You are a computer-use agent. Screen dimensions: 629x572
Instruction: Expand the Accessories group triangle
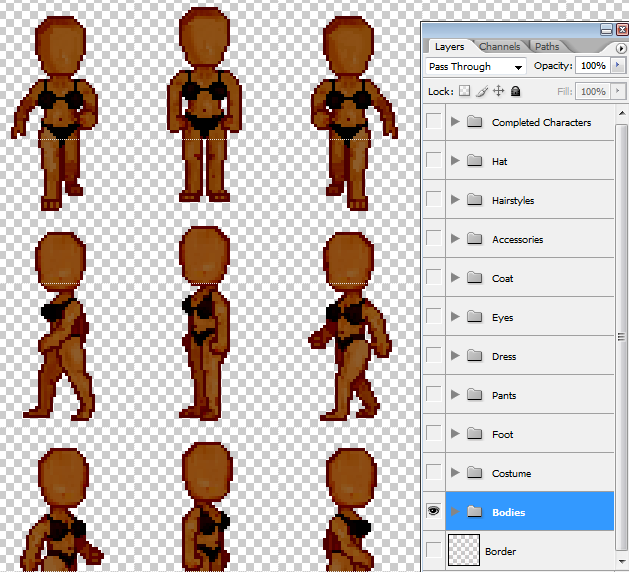(455, 238)
